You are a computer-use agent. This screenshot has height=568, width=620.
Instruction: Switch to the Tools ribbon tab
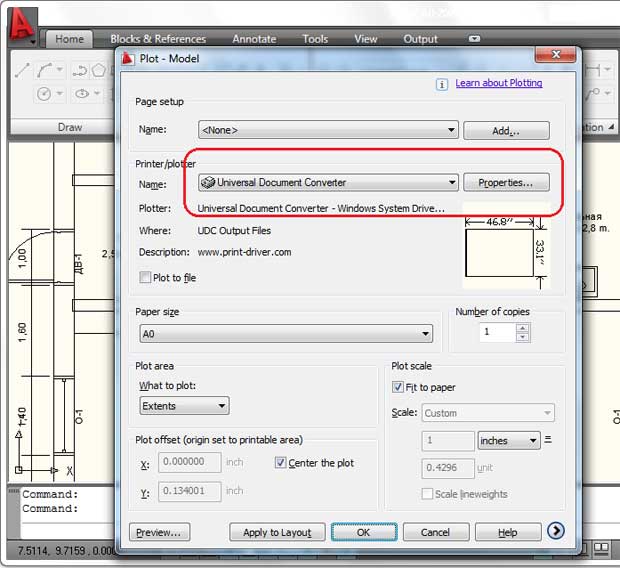coord(315,39)
